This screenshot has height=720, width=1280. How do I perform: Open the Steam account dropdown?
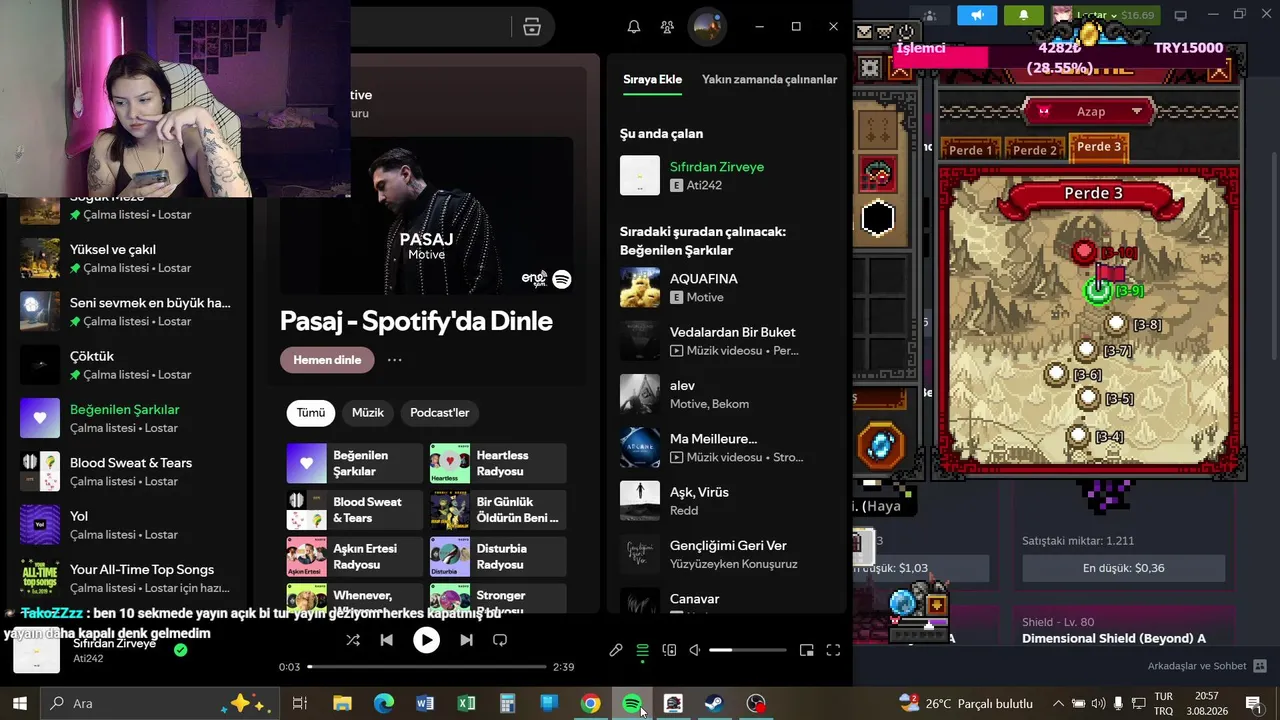tap(1105, 15)
